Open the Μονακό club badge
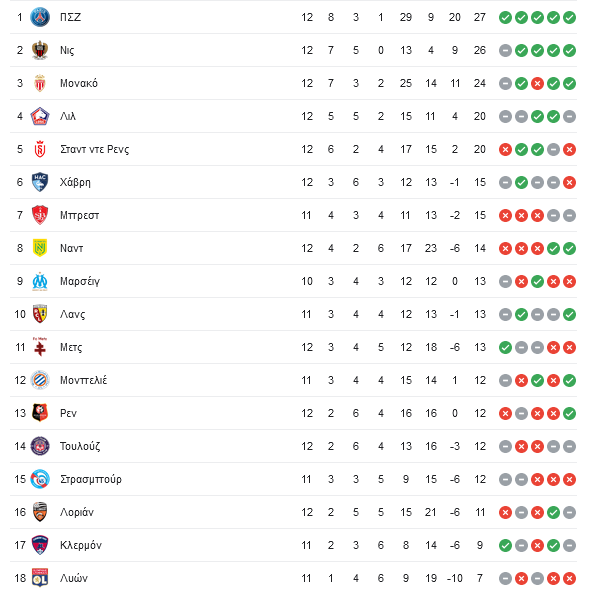595x598 pixels. click(x=40, y=83)
